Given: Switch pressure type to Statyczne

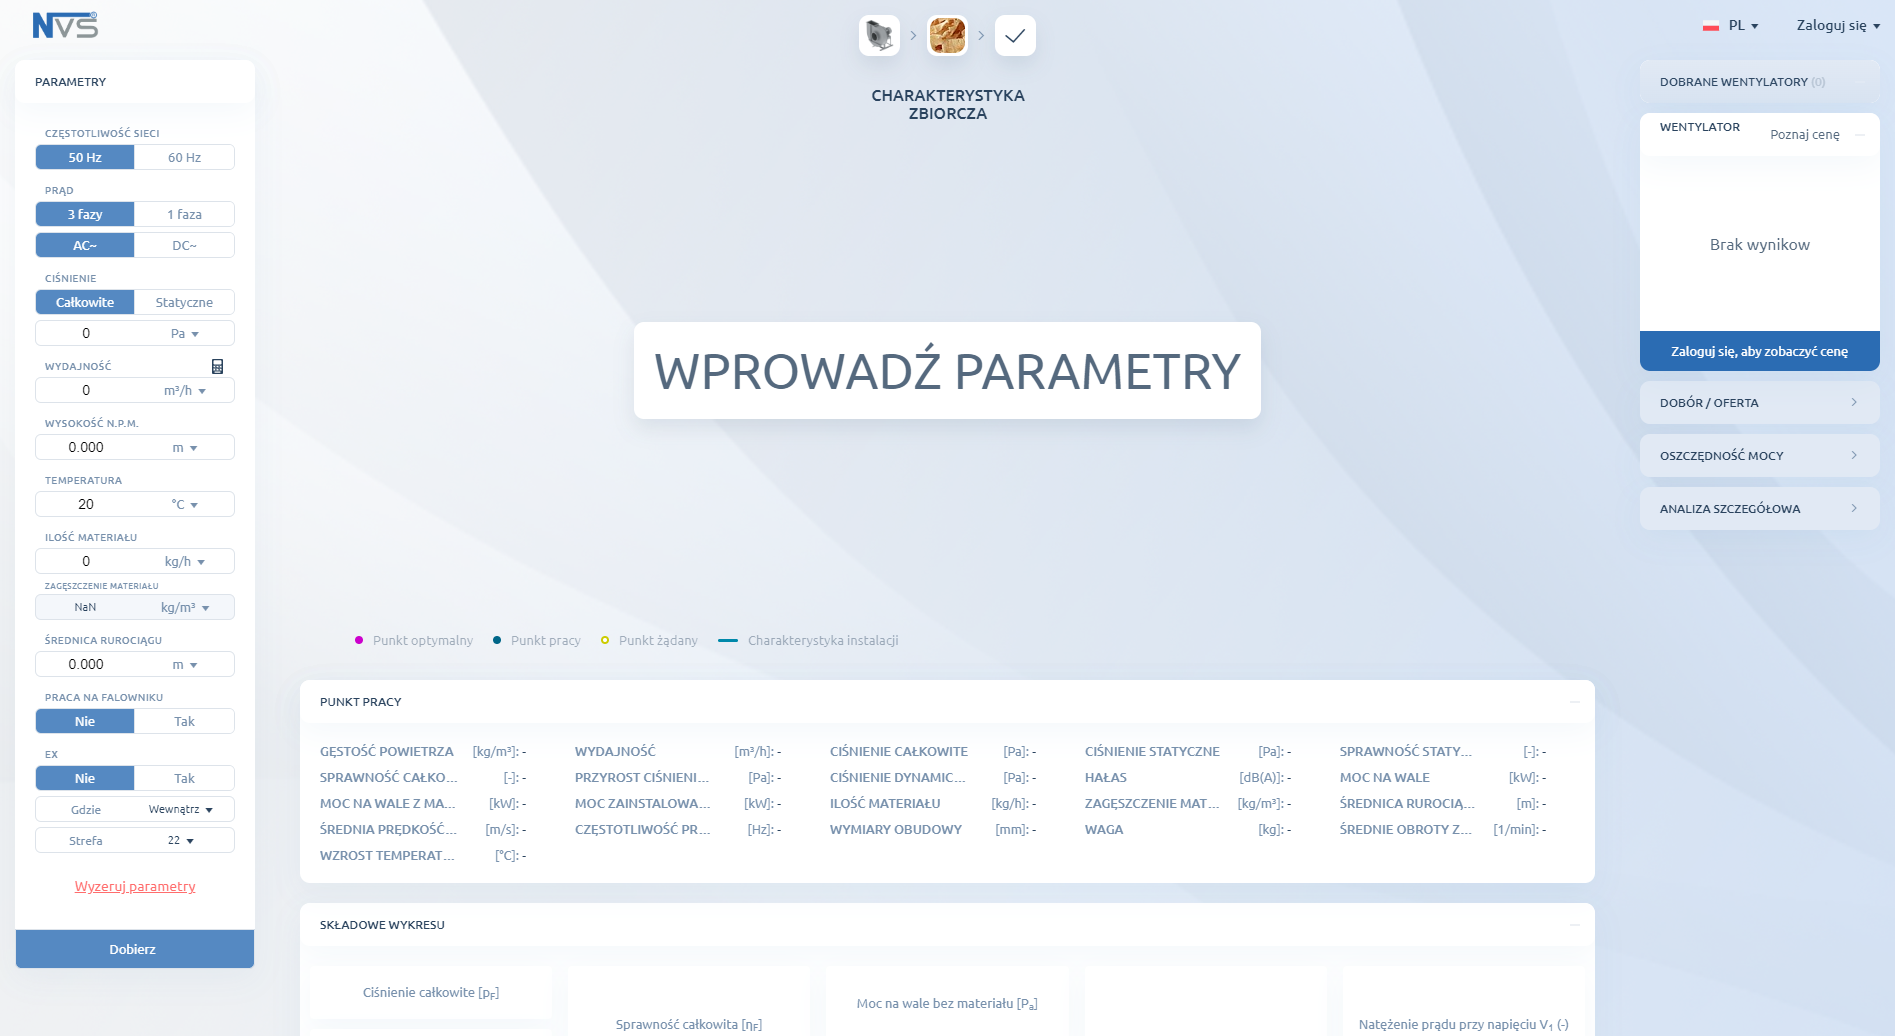Looking at the screenshot, I should click(x=184, y=302).
